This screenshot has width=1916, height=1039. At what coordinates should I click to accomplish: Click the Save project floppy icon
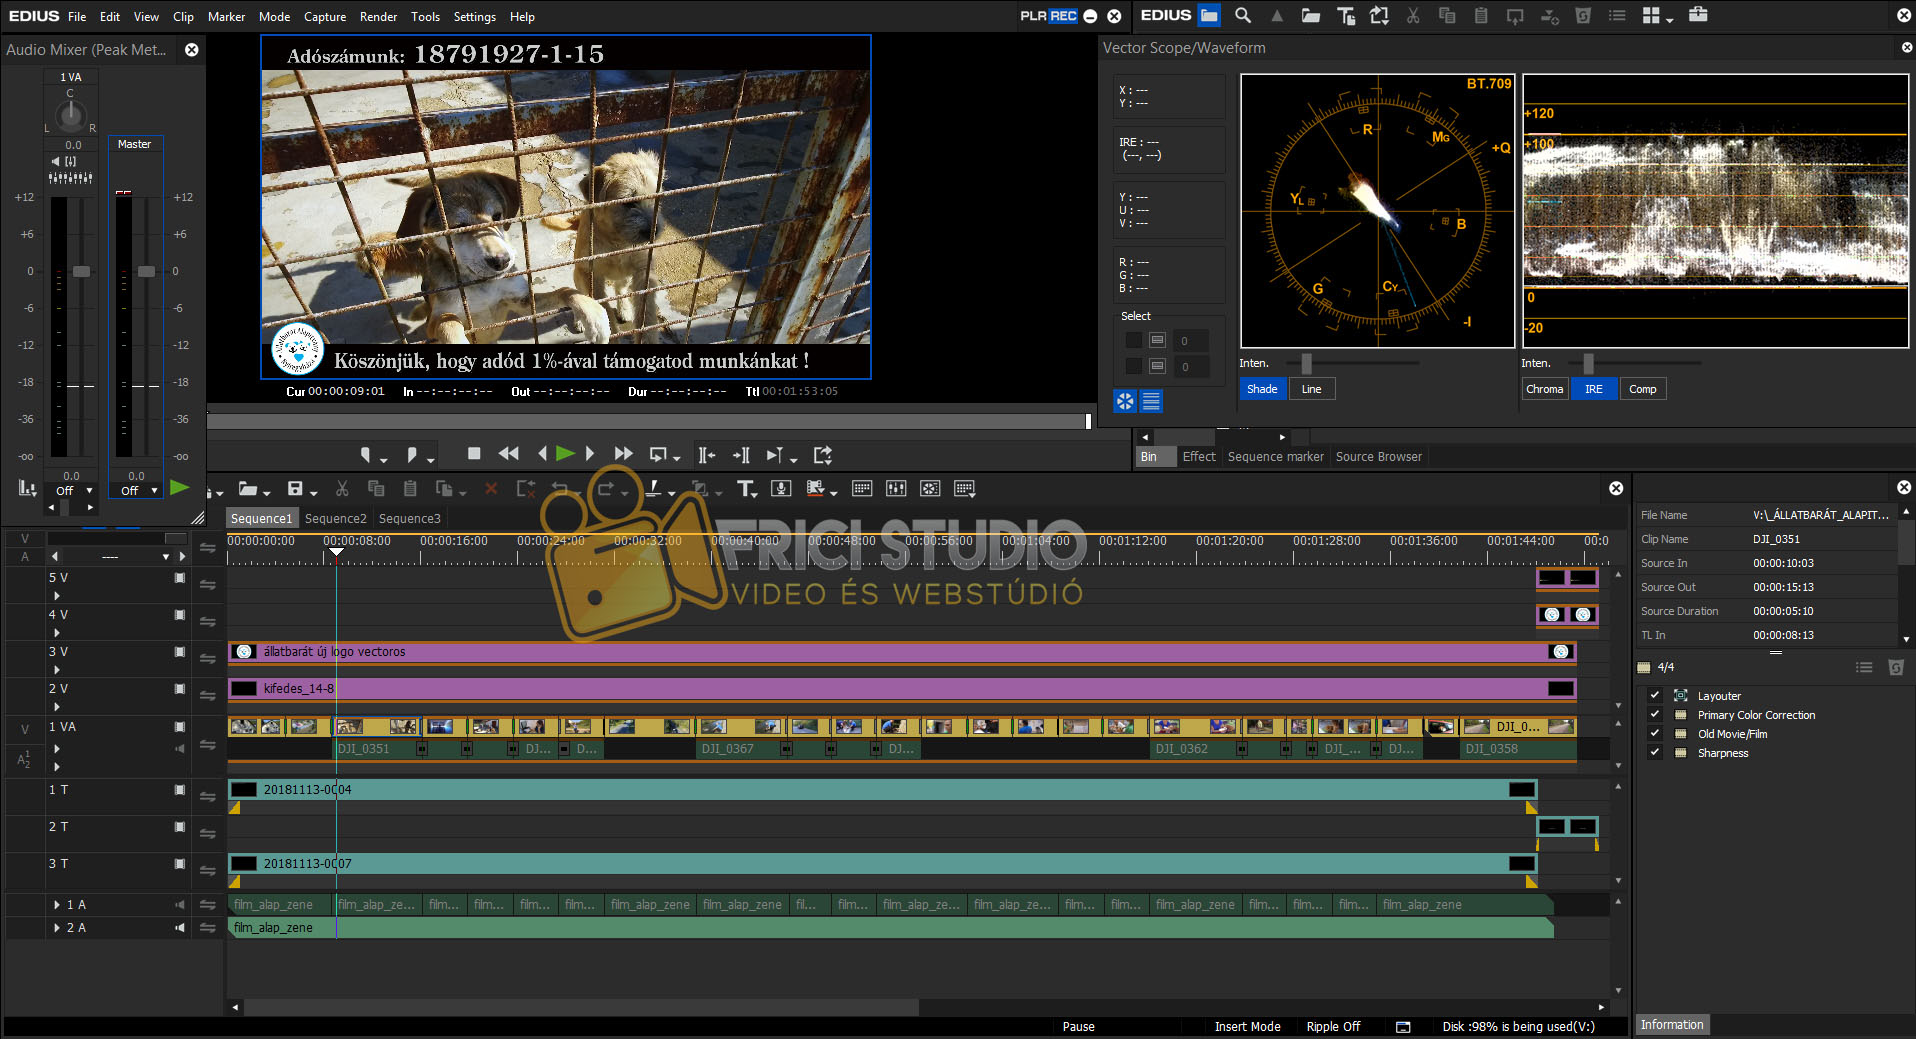click(x=295, y=489)
